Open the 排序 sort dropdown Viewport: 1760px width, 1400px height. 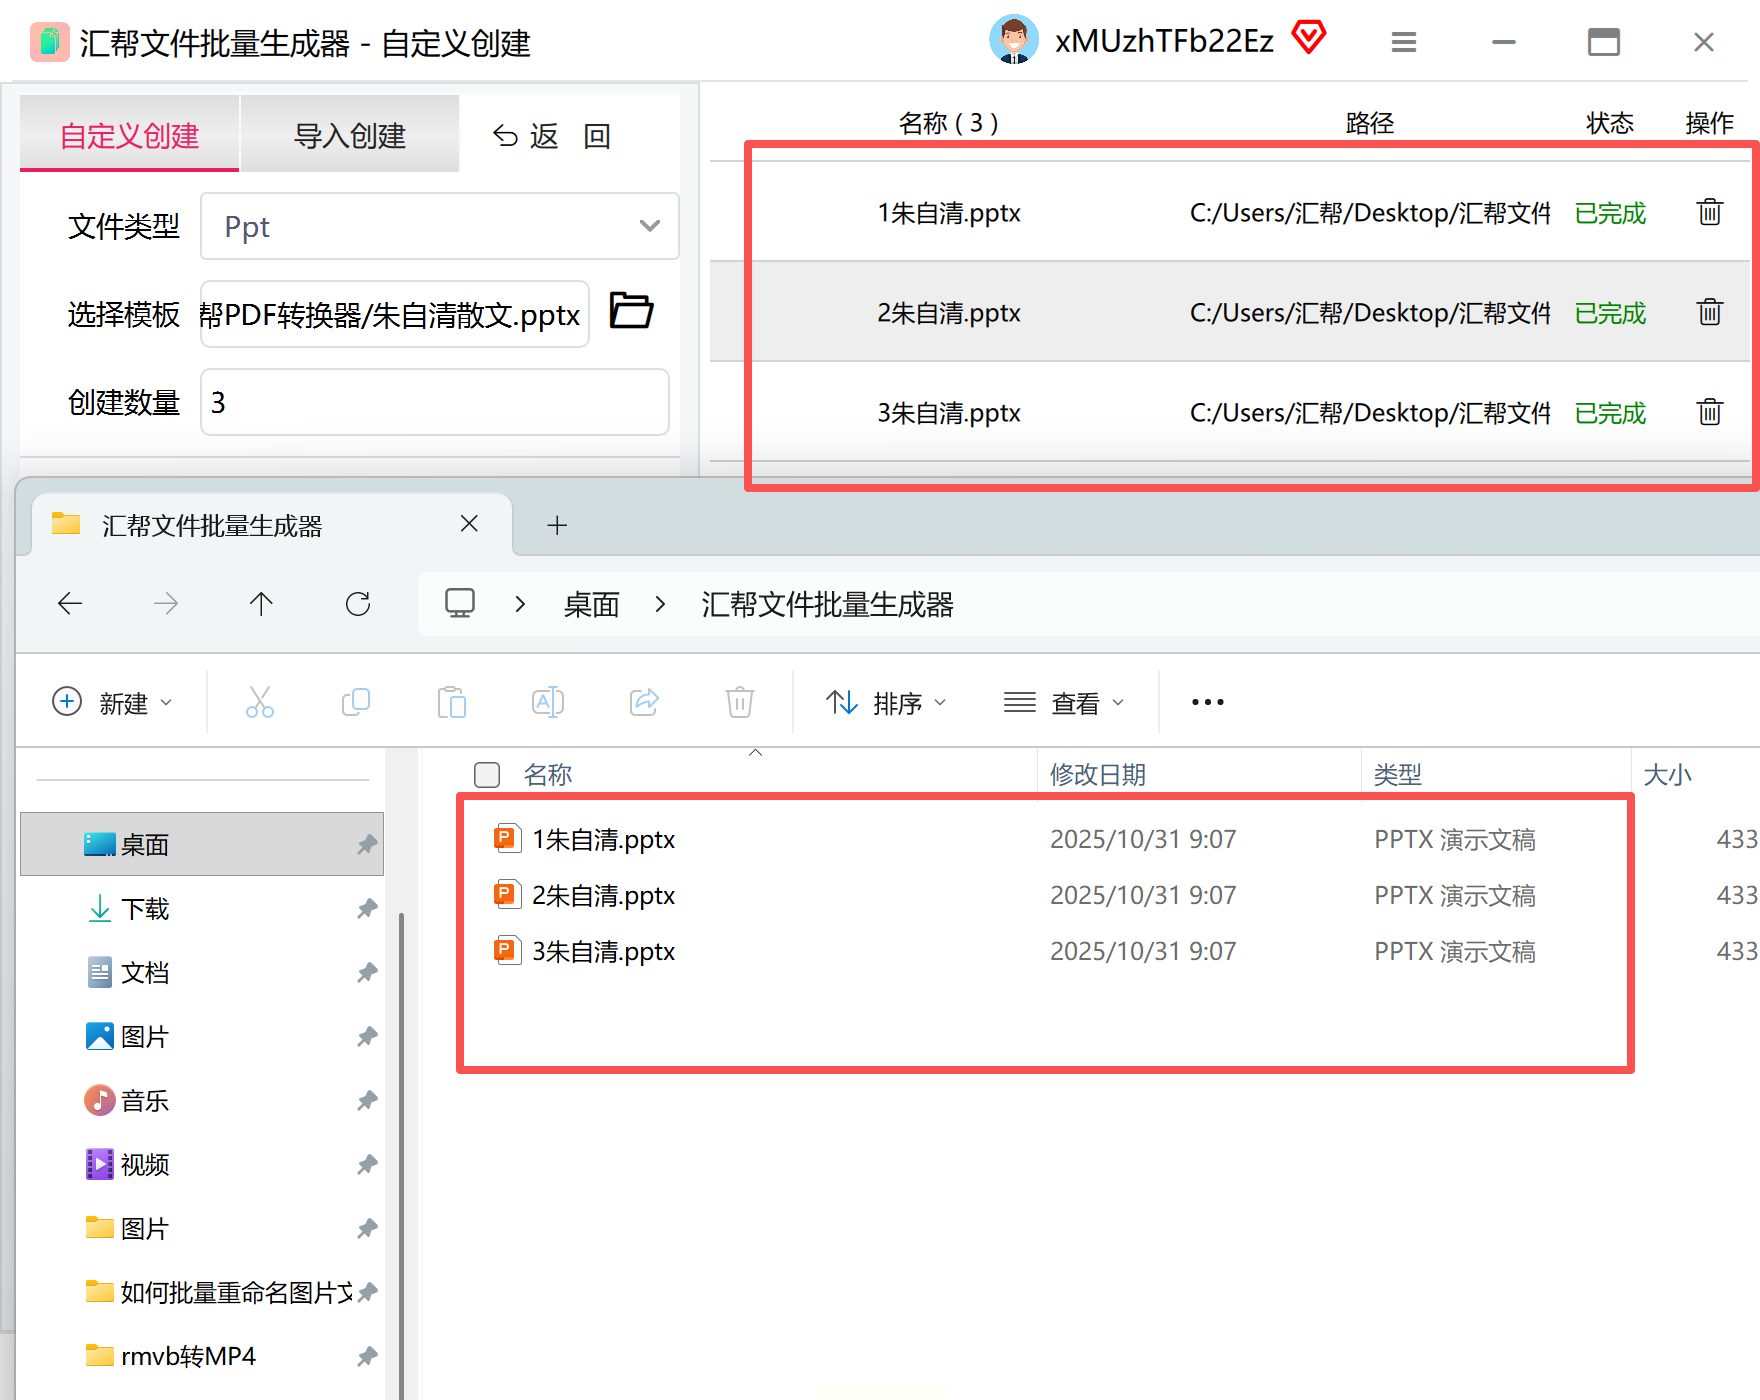886,703
